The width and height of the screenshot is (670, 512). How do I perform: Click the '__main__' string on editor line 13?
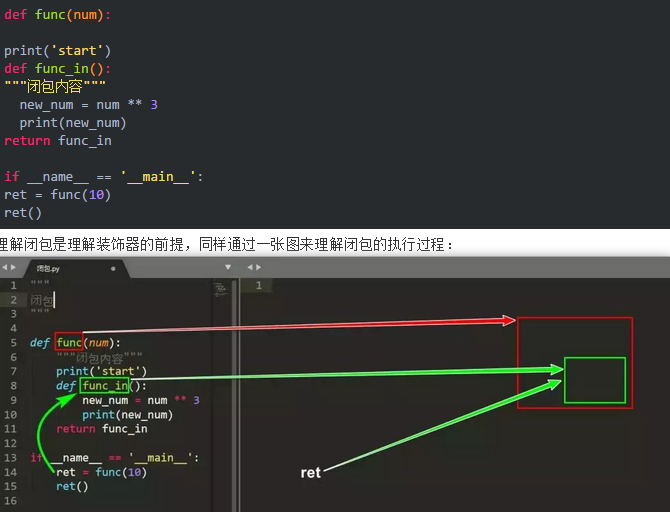coord(160,458)
